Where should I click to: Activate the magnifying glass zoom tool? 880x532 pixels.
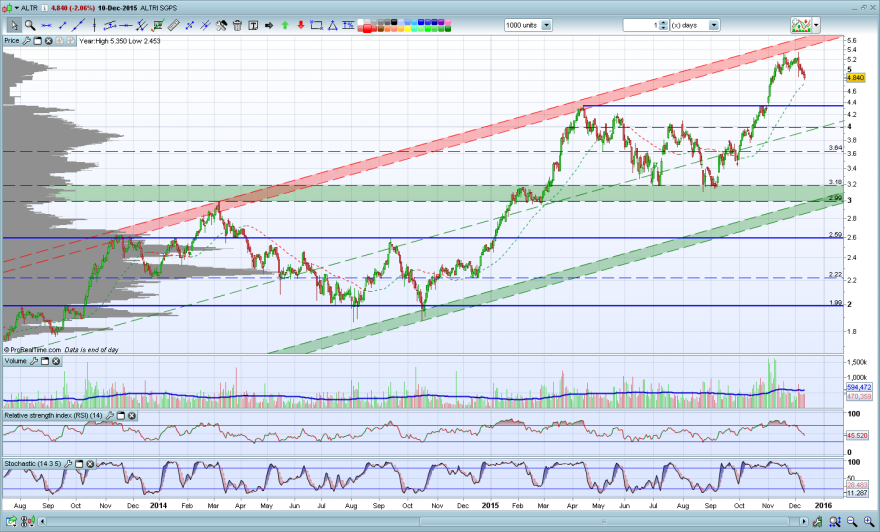point(30,25)
